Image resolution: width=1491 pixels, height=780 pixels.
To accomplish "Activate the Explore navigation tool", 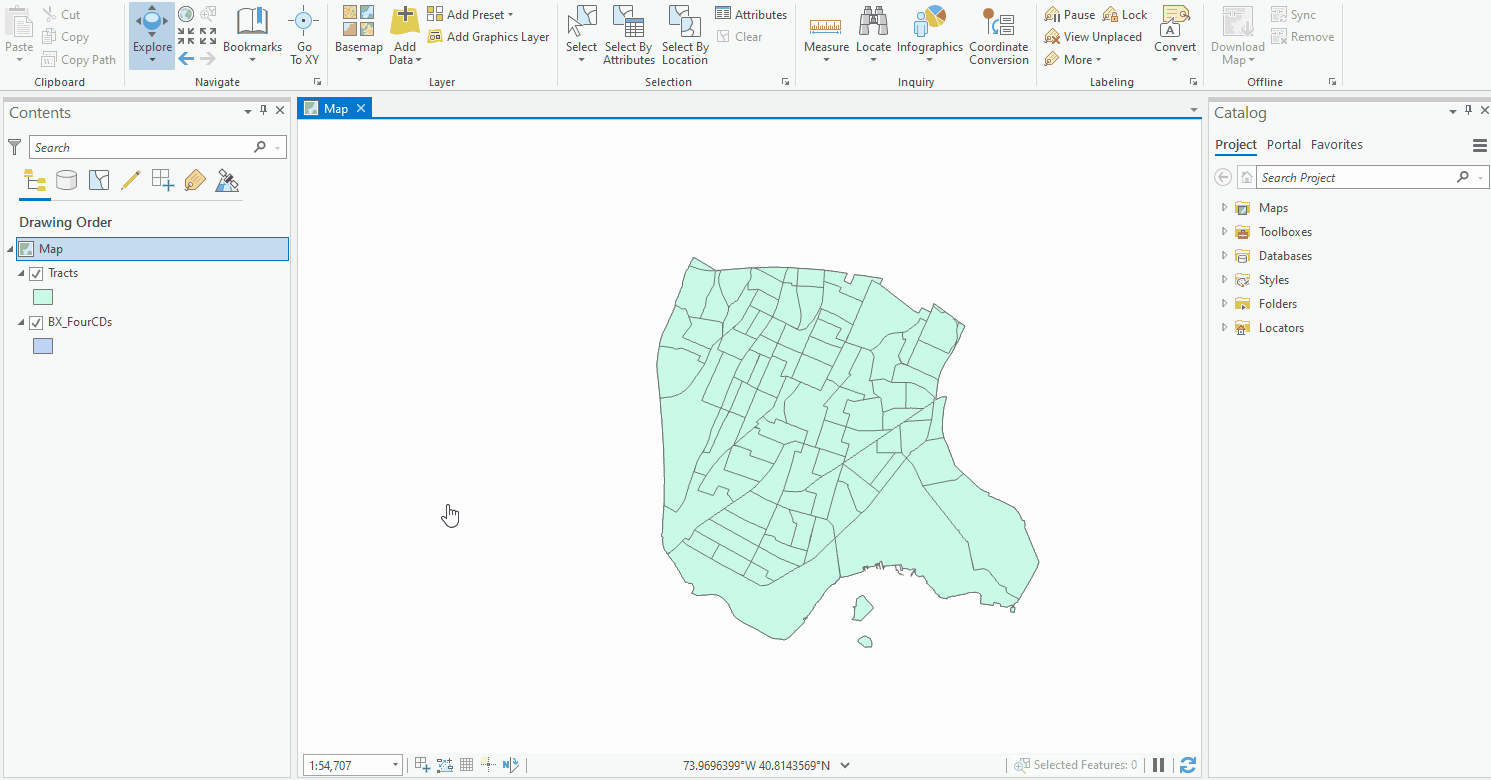I will (x=152, y=28).
